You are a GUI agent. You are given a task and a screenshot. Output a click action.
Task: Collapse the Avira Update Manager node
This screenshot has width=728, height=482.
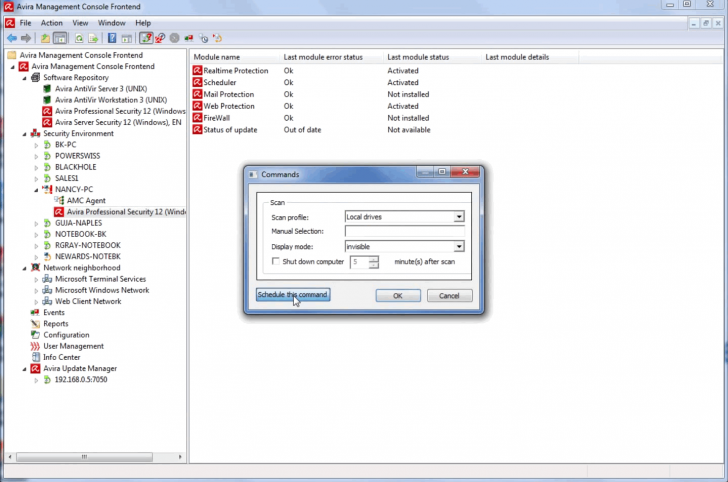(25, 369)
